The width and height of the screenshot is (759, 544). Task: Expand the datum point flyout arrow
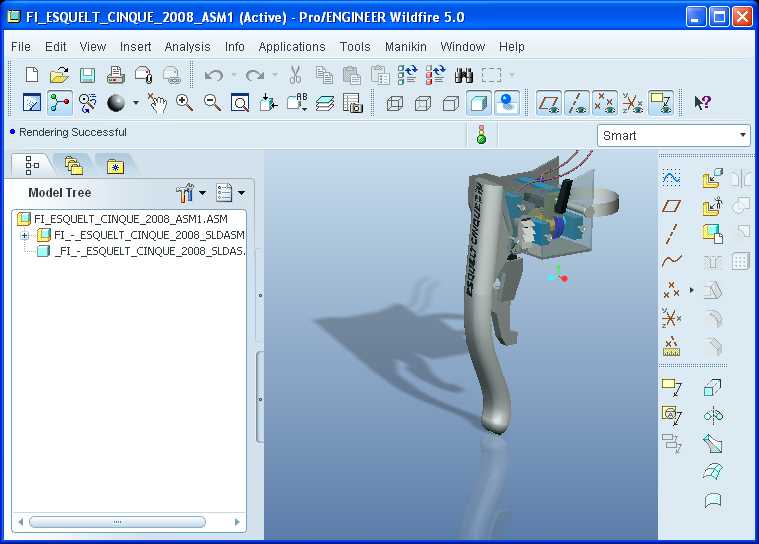click(x=692, y=290)
